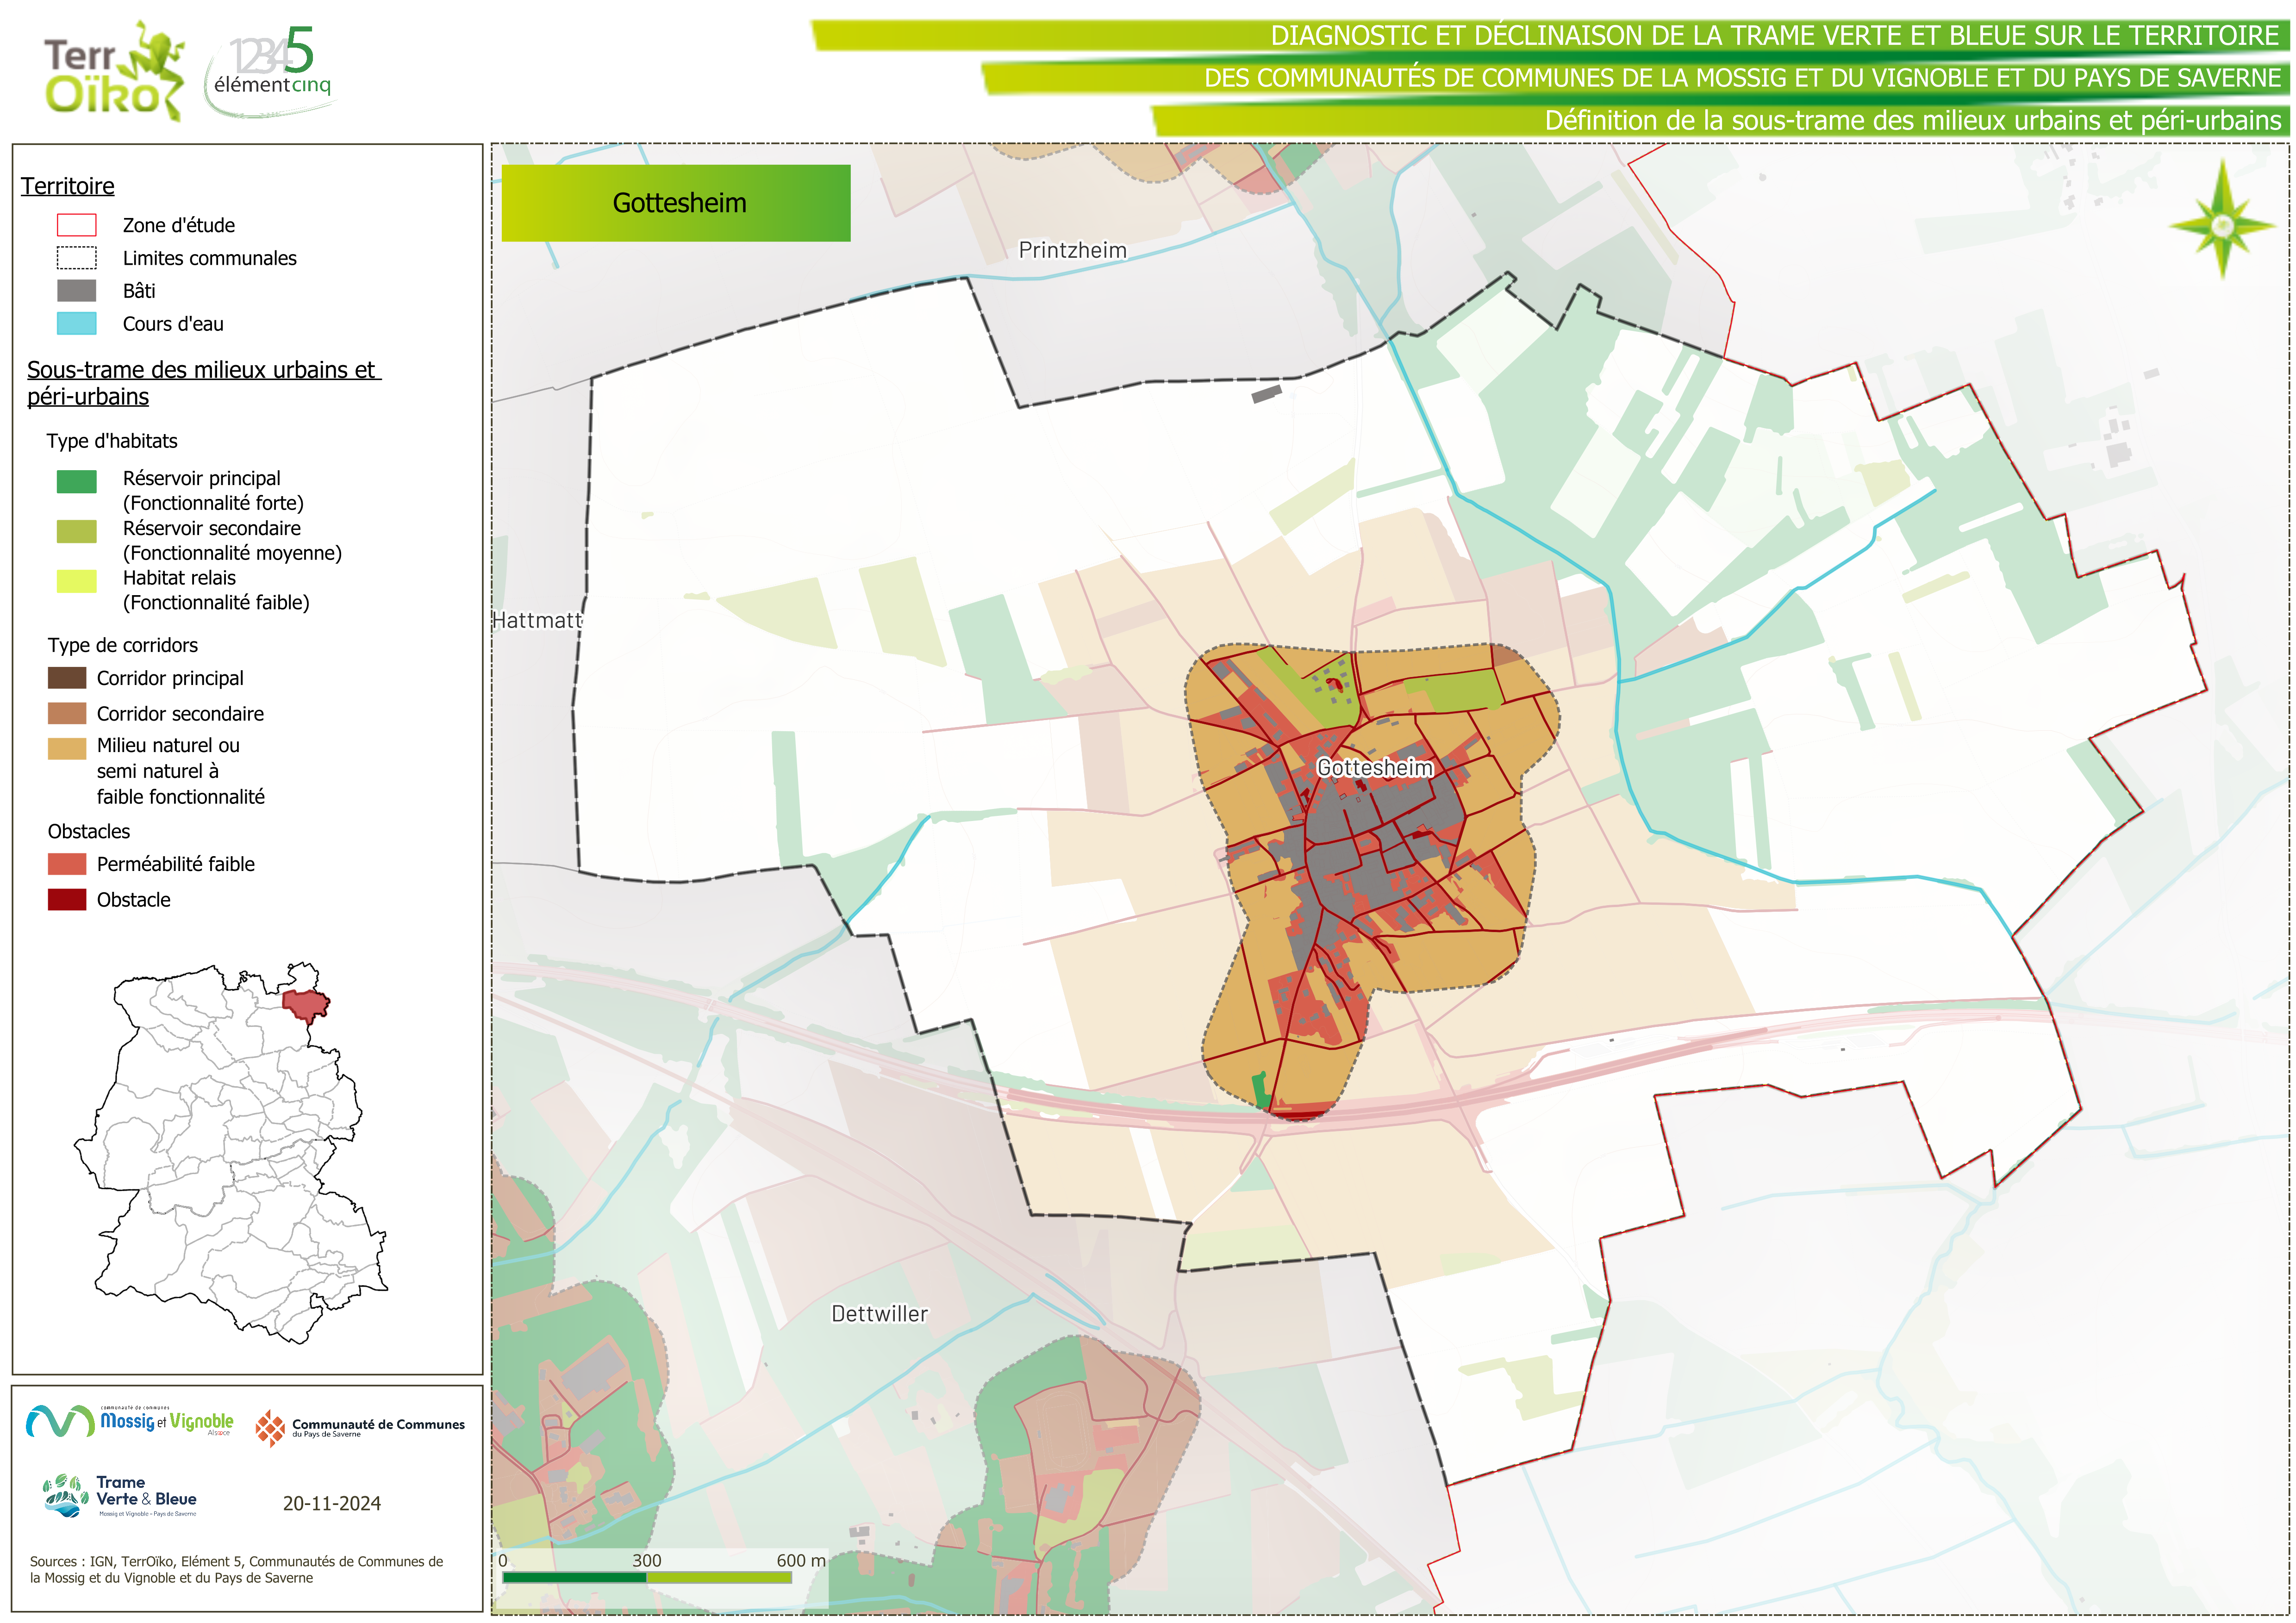Click the blue Cours d'eau legend swatch

[77, 324]
